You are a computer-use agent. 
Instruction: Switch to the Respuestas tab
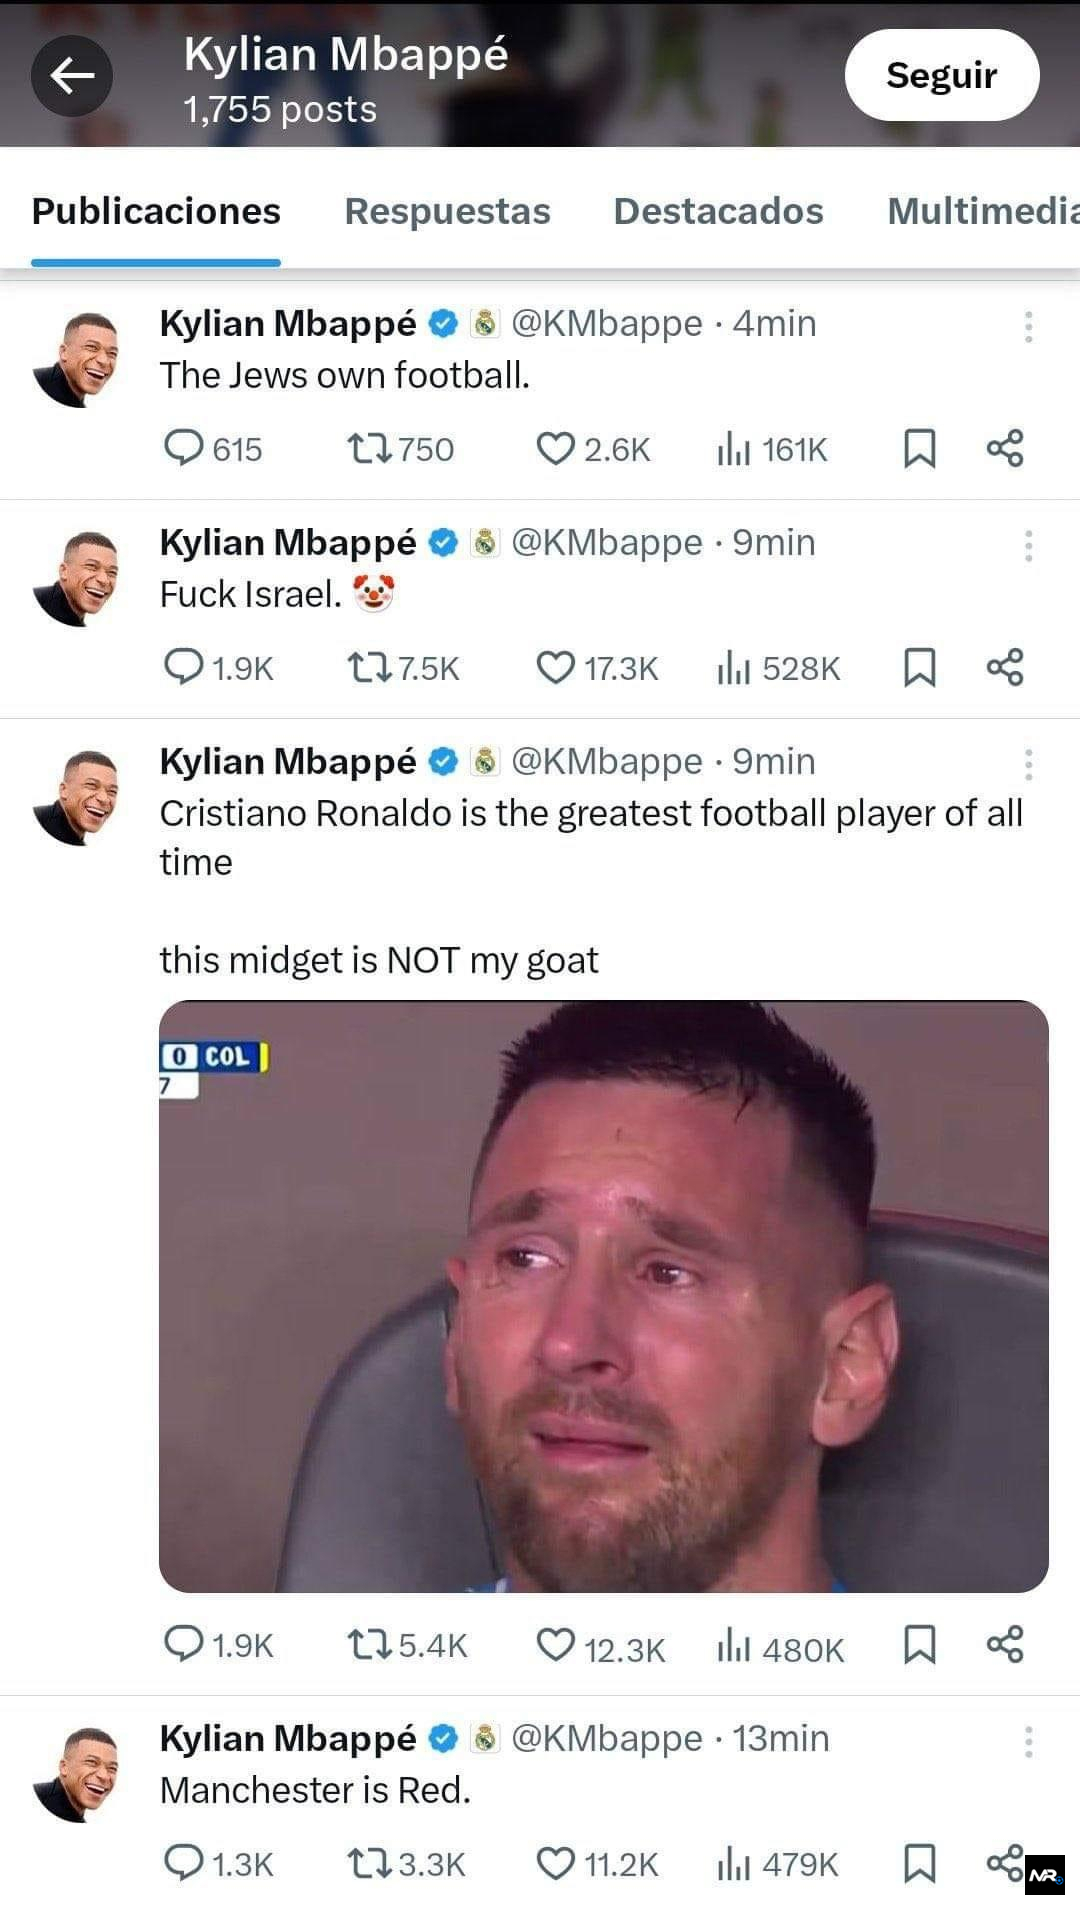447,211
